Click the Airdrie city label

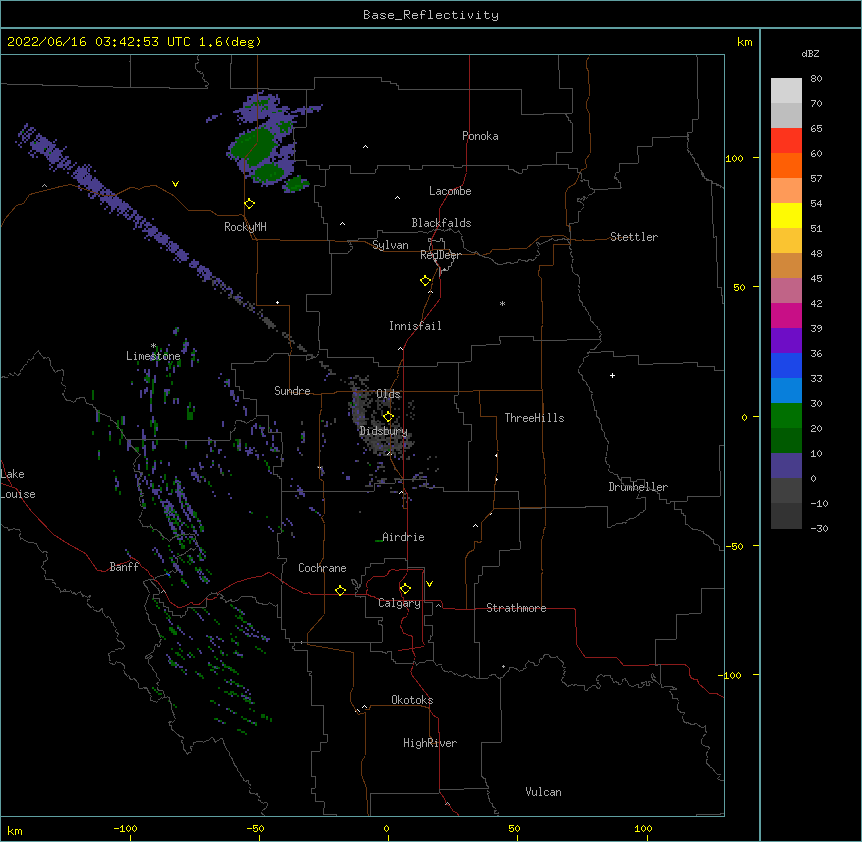click(403, 537)
